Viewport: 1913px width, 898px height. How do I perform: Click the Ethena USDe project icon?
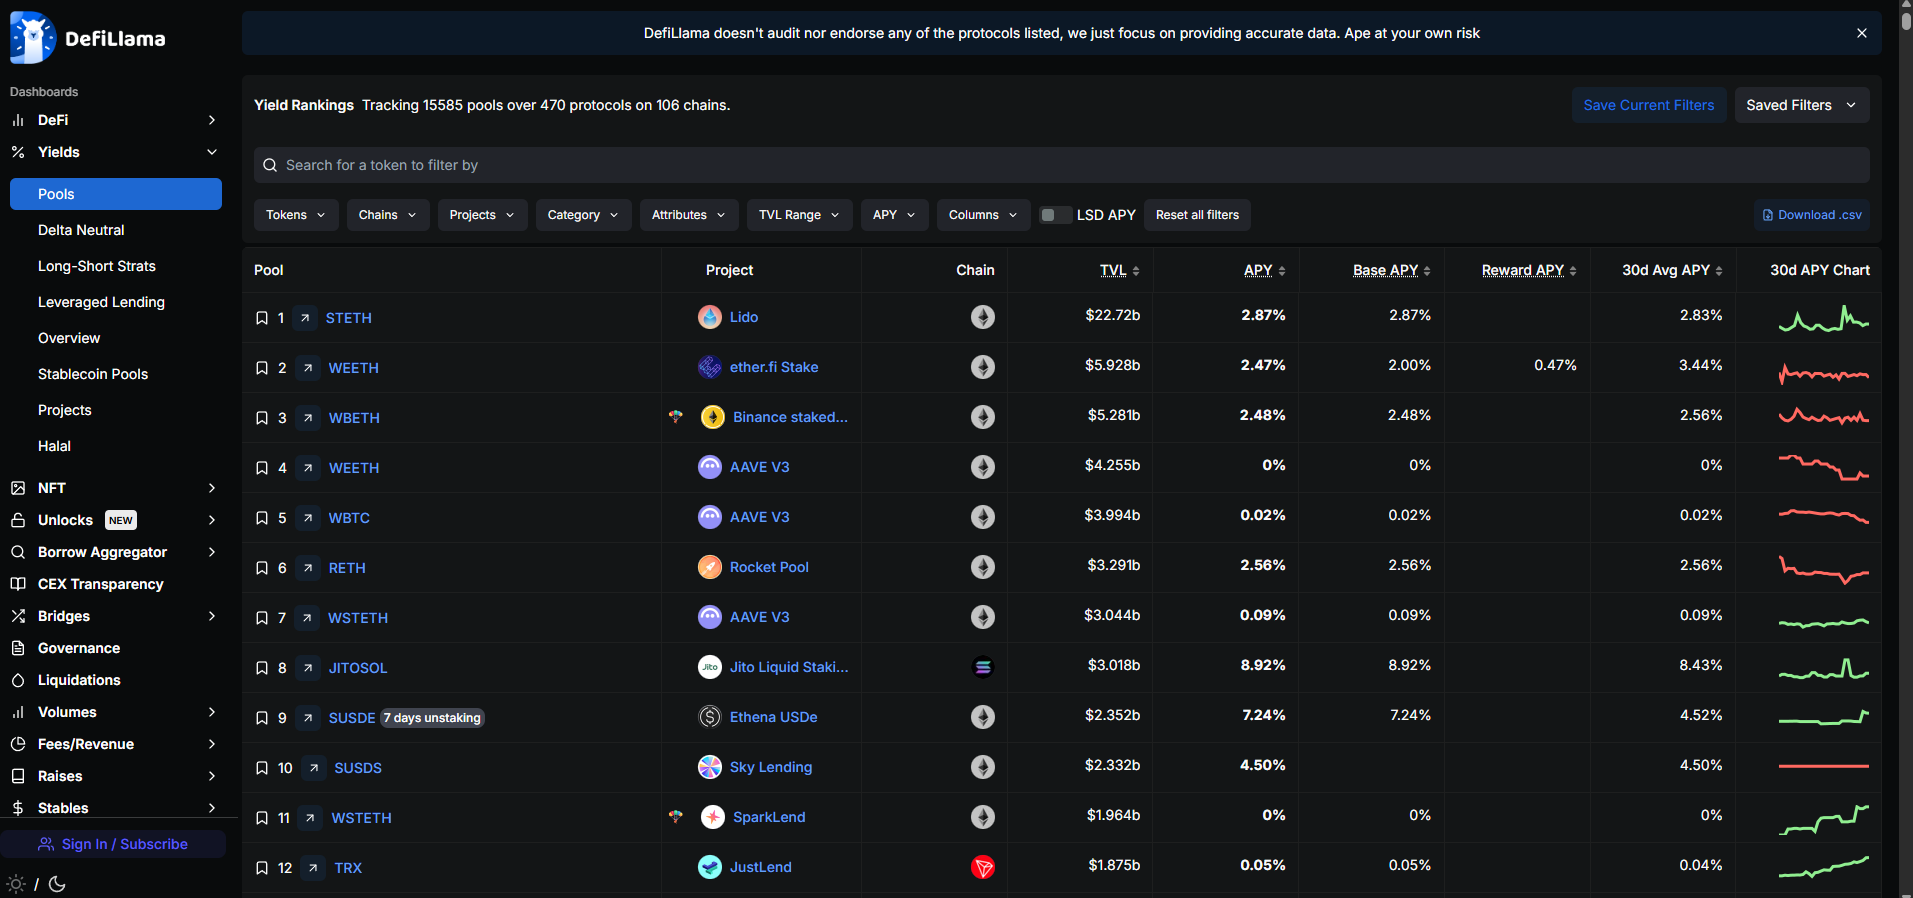tap(710, 717)
